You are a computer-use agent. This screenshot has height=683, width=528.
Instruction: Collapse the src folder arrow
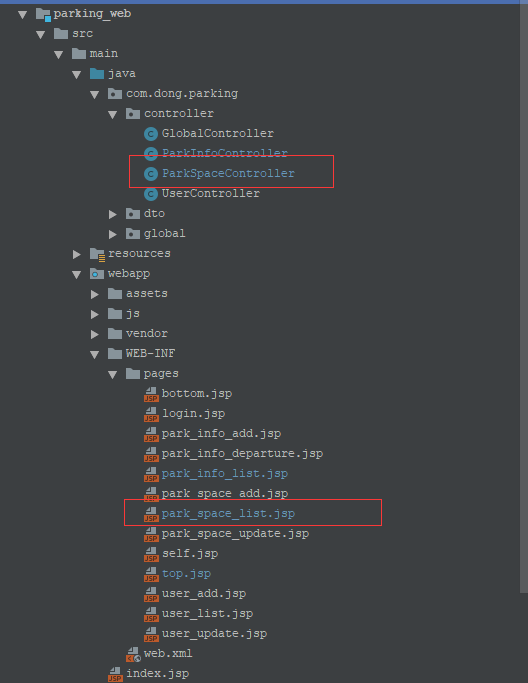click(x=41, y=34)
